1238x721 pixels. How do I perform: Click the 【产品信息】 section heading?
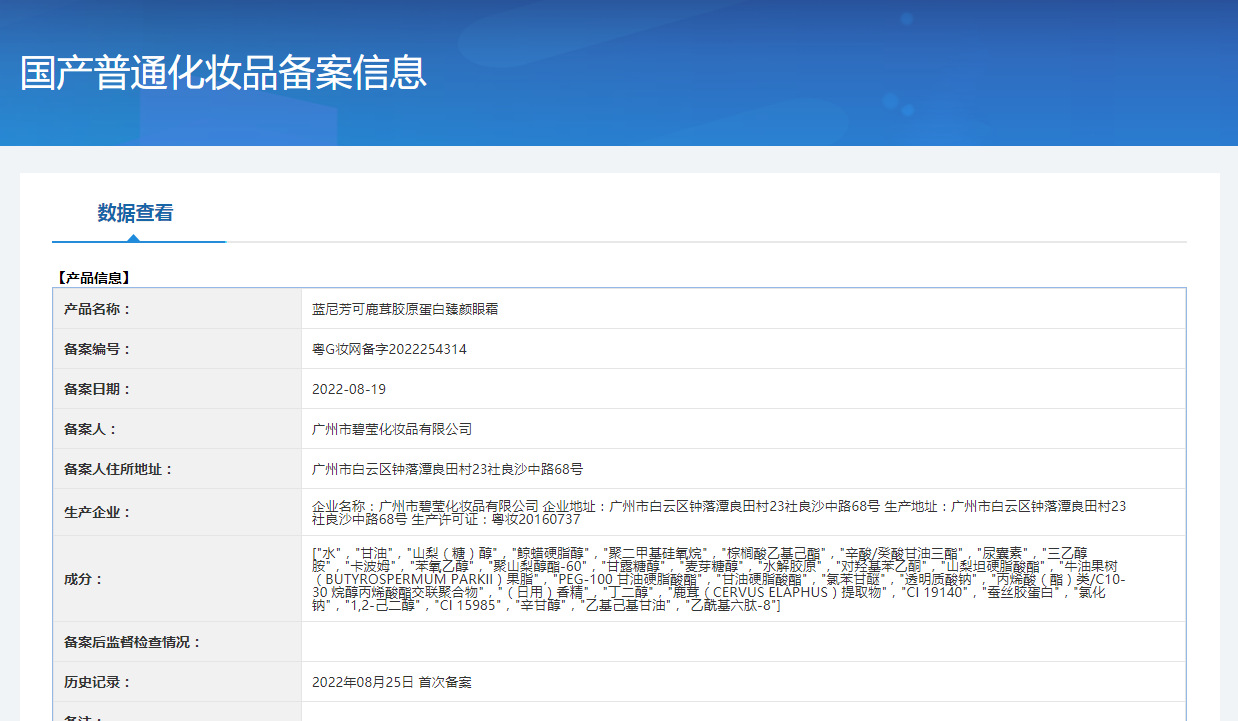93,278
